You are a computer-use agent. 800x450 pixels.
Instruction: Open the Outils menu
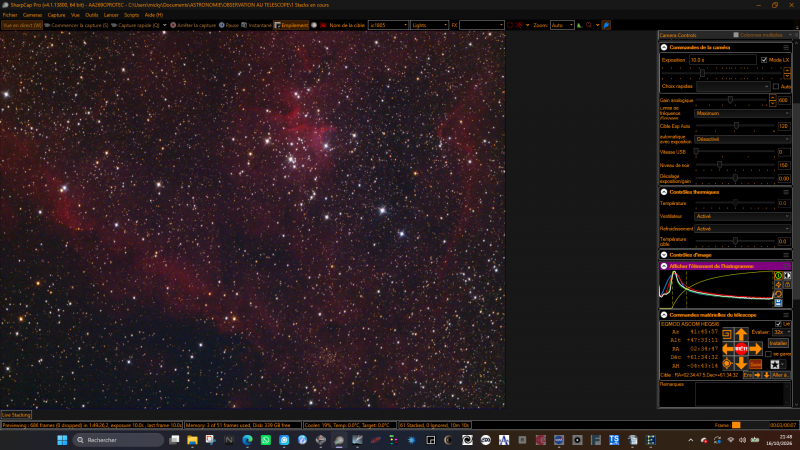(91, 15)
